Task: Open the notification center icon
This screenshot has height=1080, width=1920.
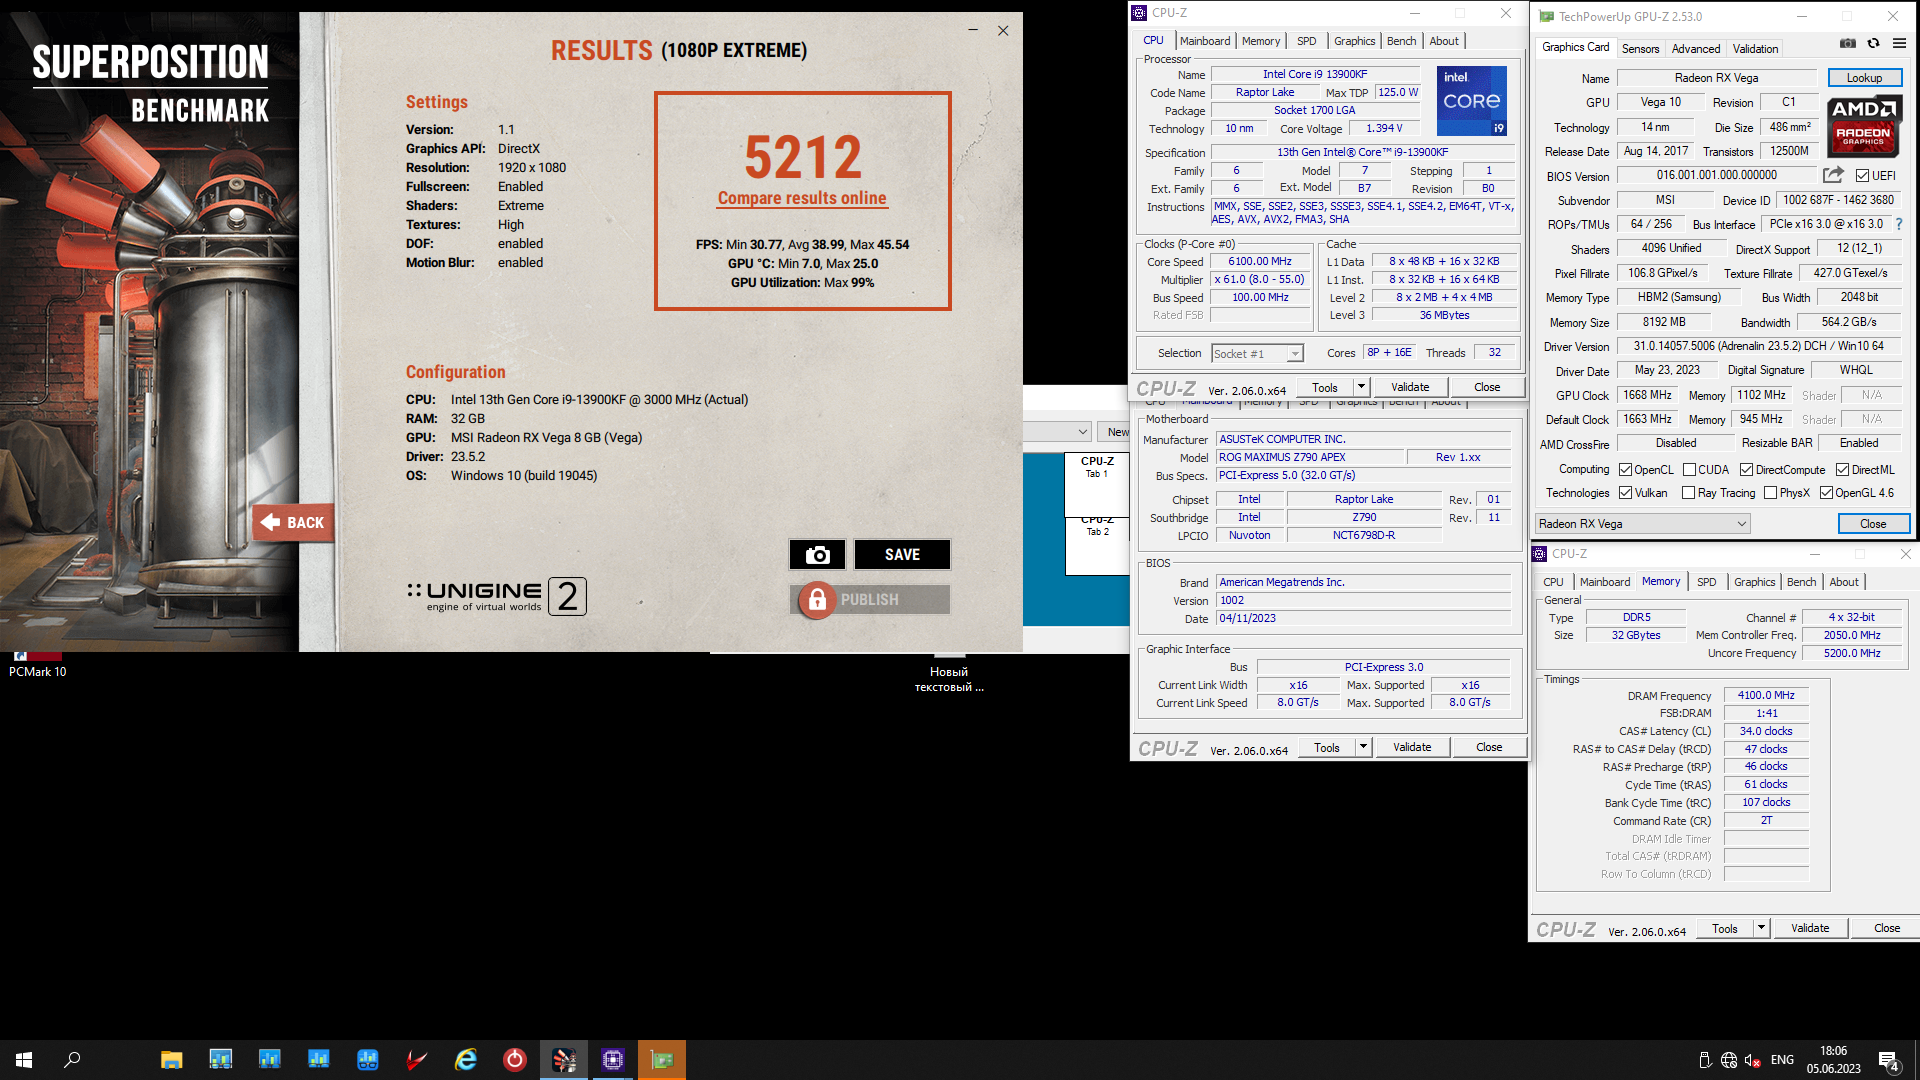Action: [x=1889, y=1060]
